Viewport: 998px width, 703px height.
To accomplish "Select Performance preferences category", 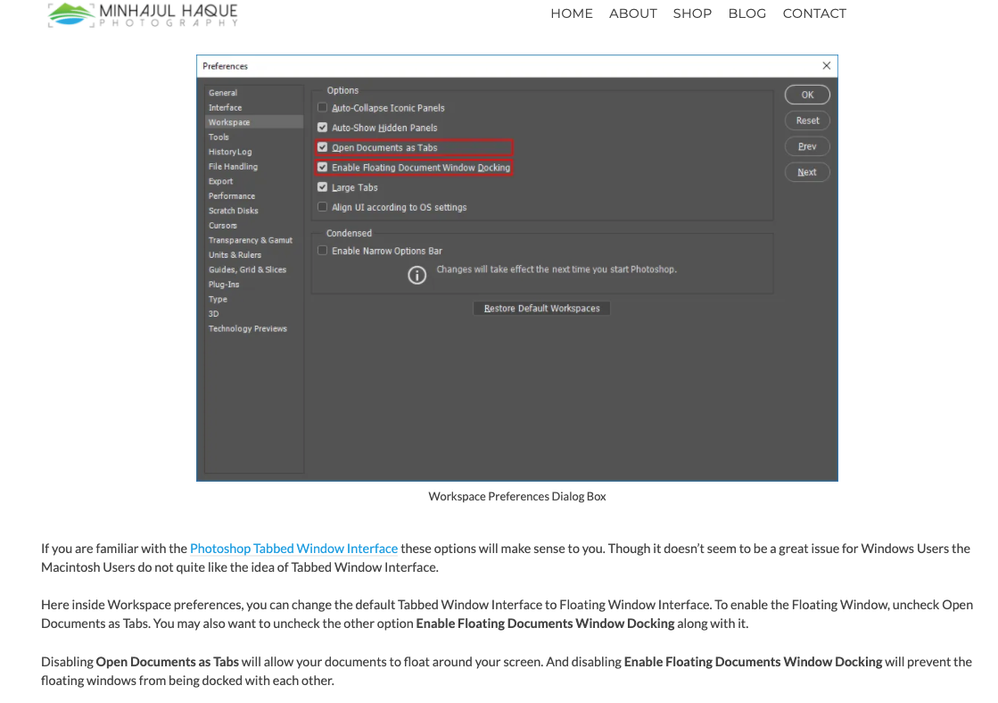I will [232, 196].
